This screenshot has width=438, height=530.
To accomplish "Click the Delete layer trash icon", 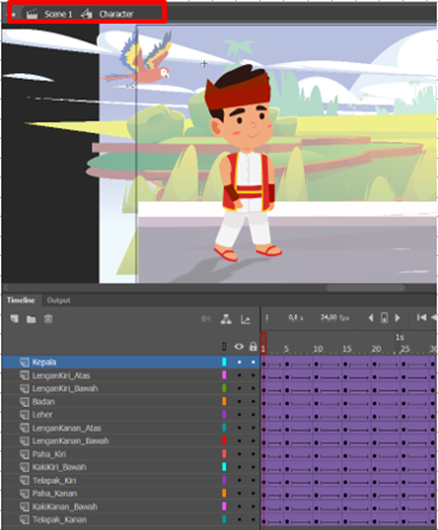I will [48, 318].
